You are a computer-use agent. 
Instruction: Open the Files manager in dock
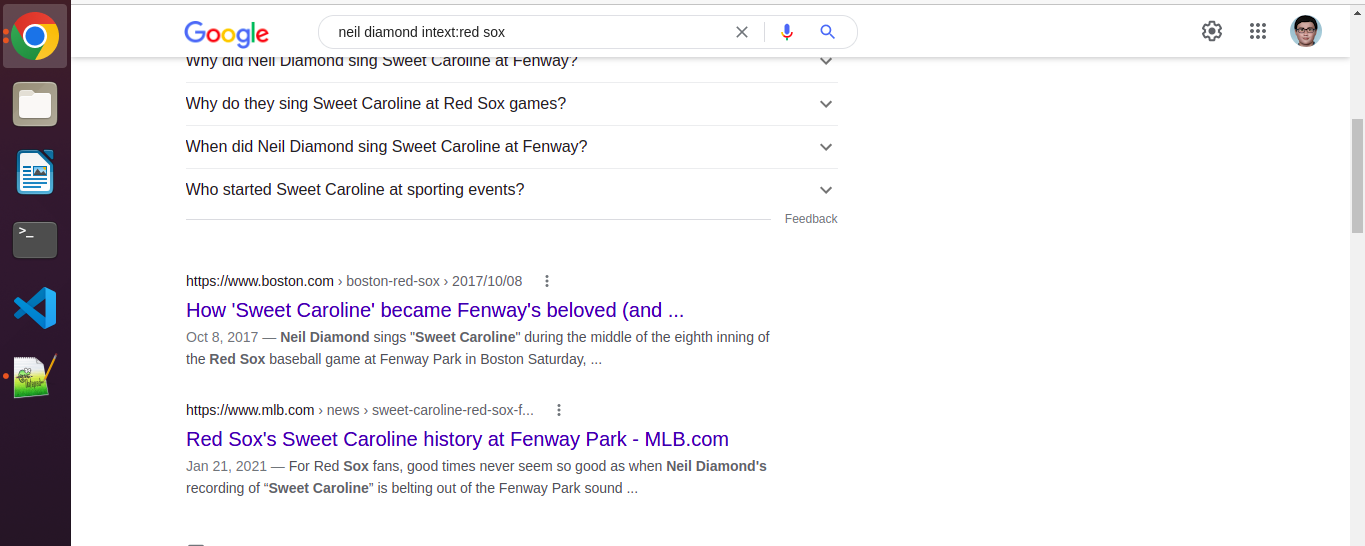(x=35, y=104)
